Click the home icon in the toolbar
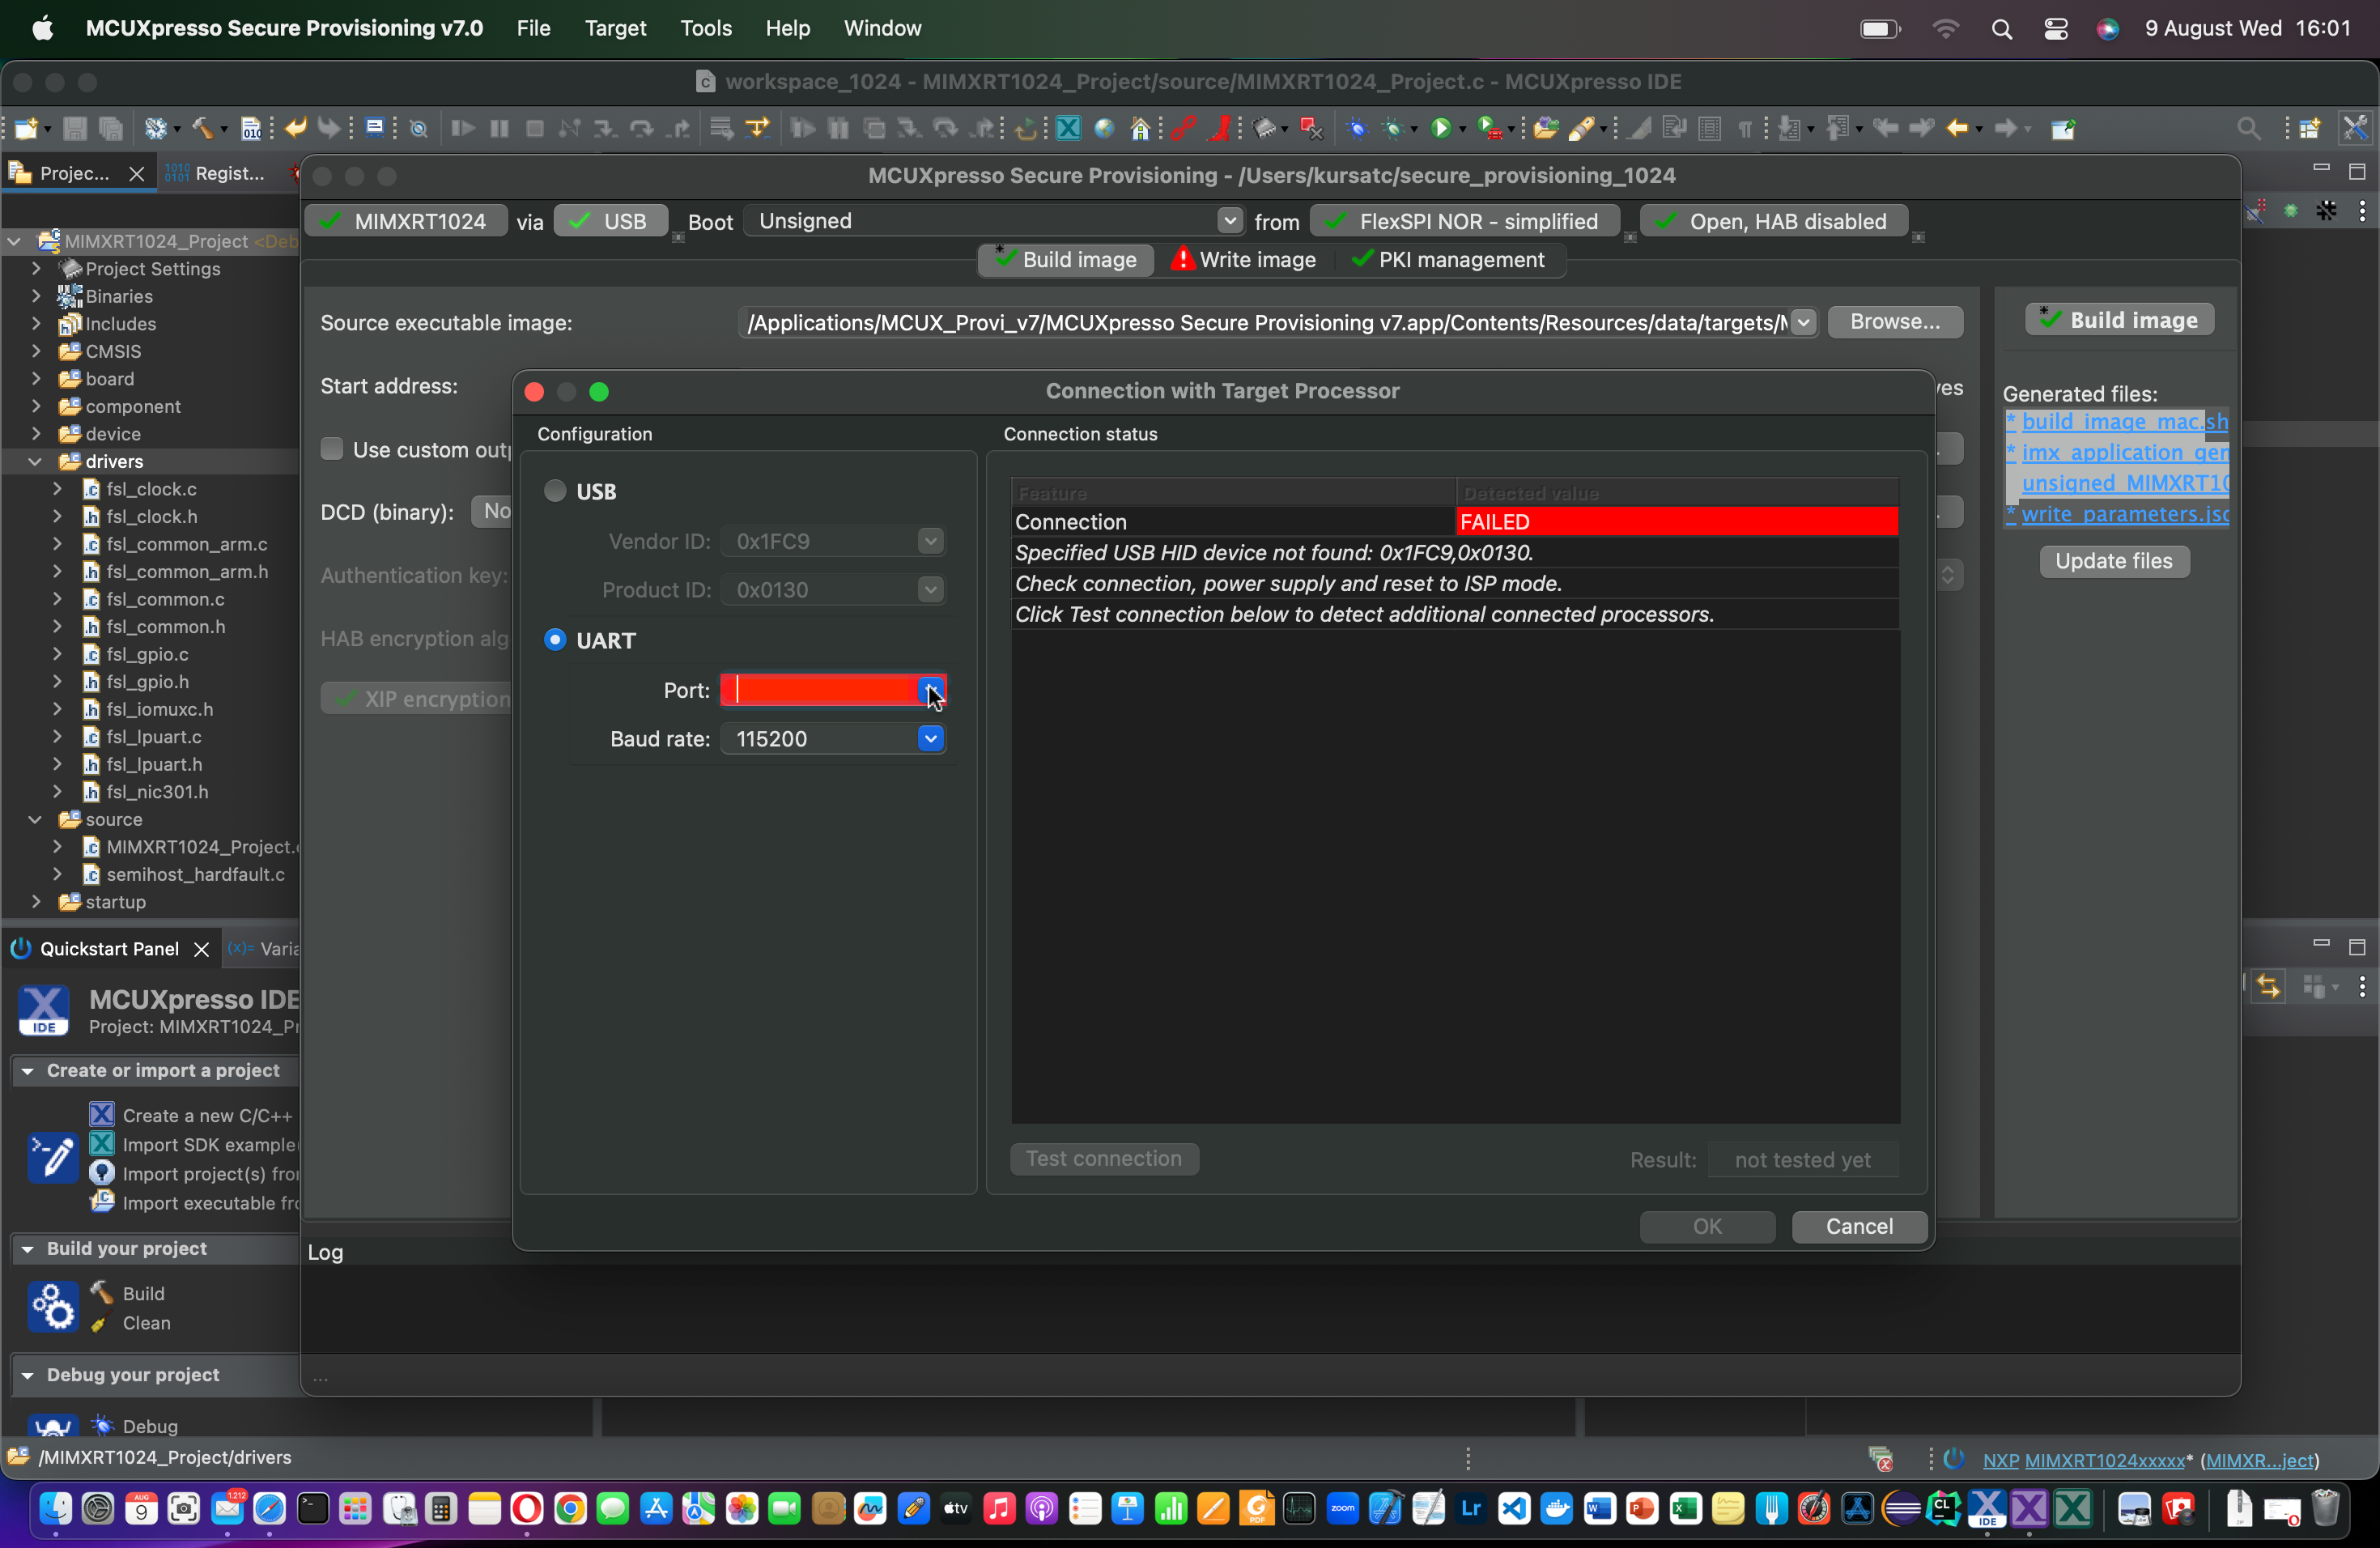This screenshot has width=2380, height=1548. point(1140,128)
